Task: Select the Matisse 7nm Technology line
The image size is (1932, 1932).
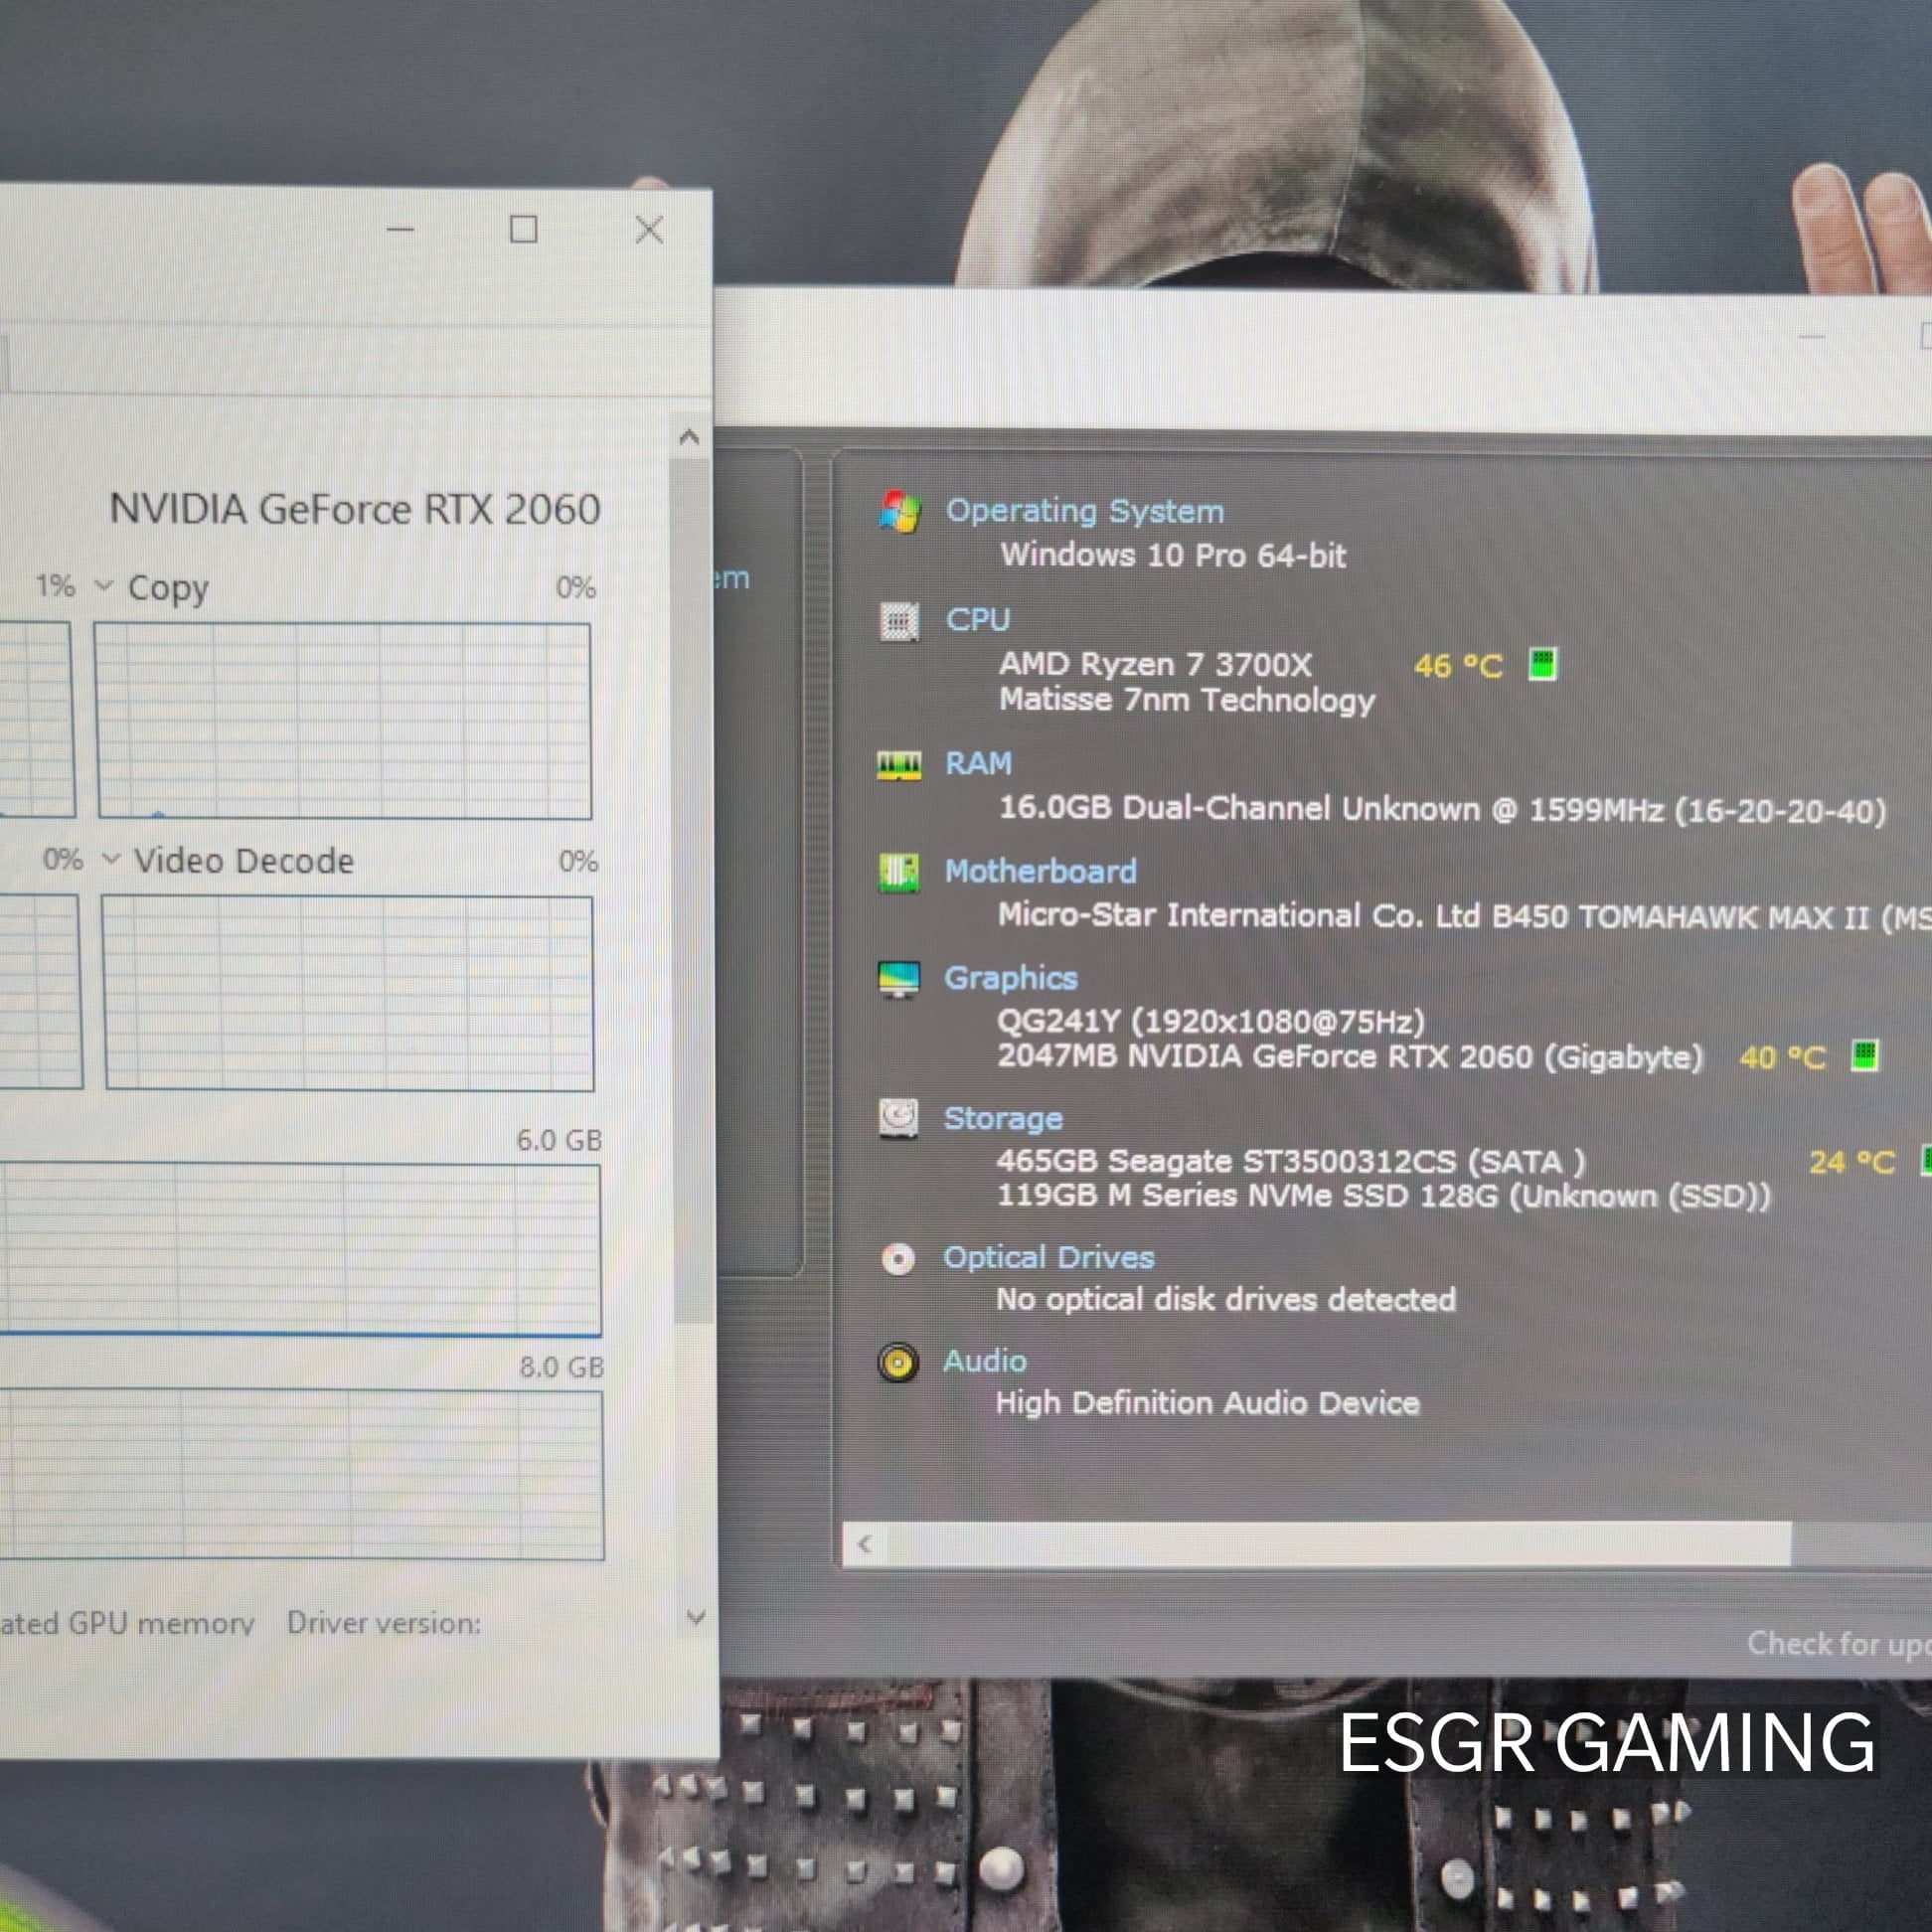Action: point(1187,700)
